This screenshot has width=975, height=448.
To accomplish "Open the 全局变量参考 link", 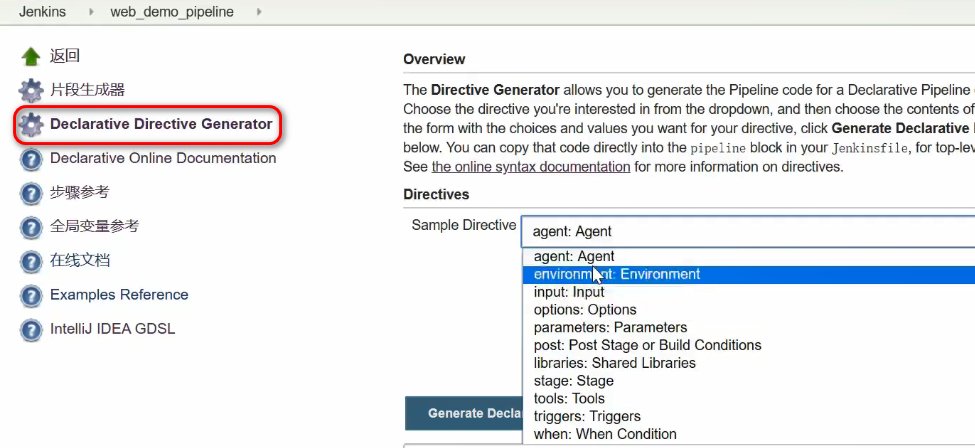I will click(95, 226).
